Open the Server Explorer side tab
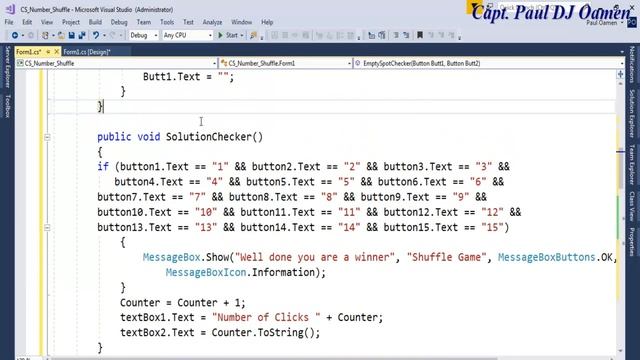640x360 pixels. [7, 67]
